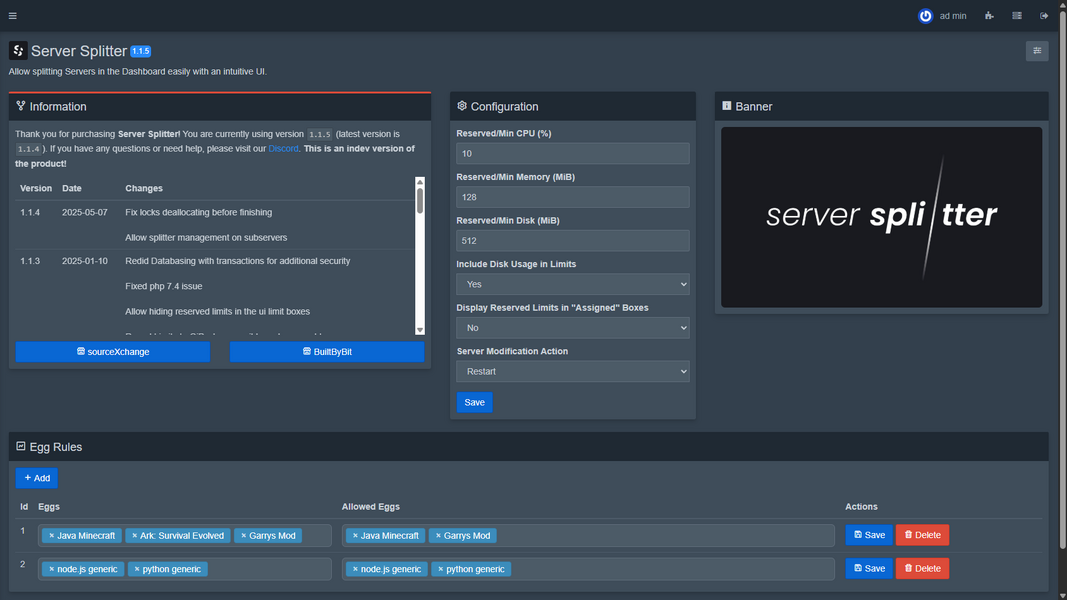Remove python generic from rule 2 Eggs
This screenshot has height=600, width=1067.
tap(136, 569)
